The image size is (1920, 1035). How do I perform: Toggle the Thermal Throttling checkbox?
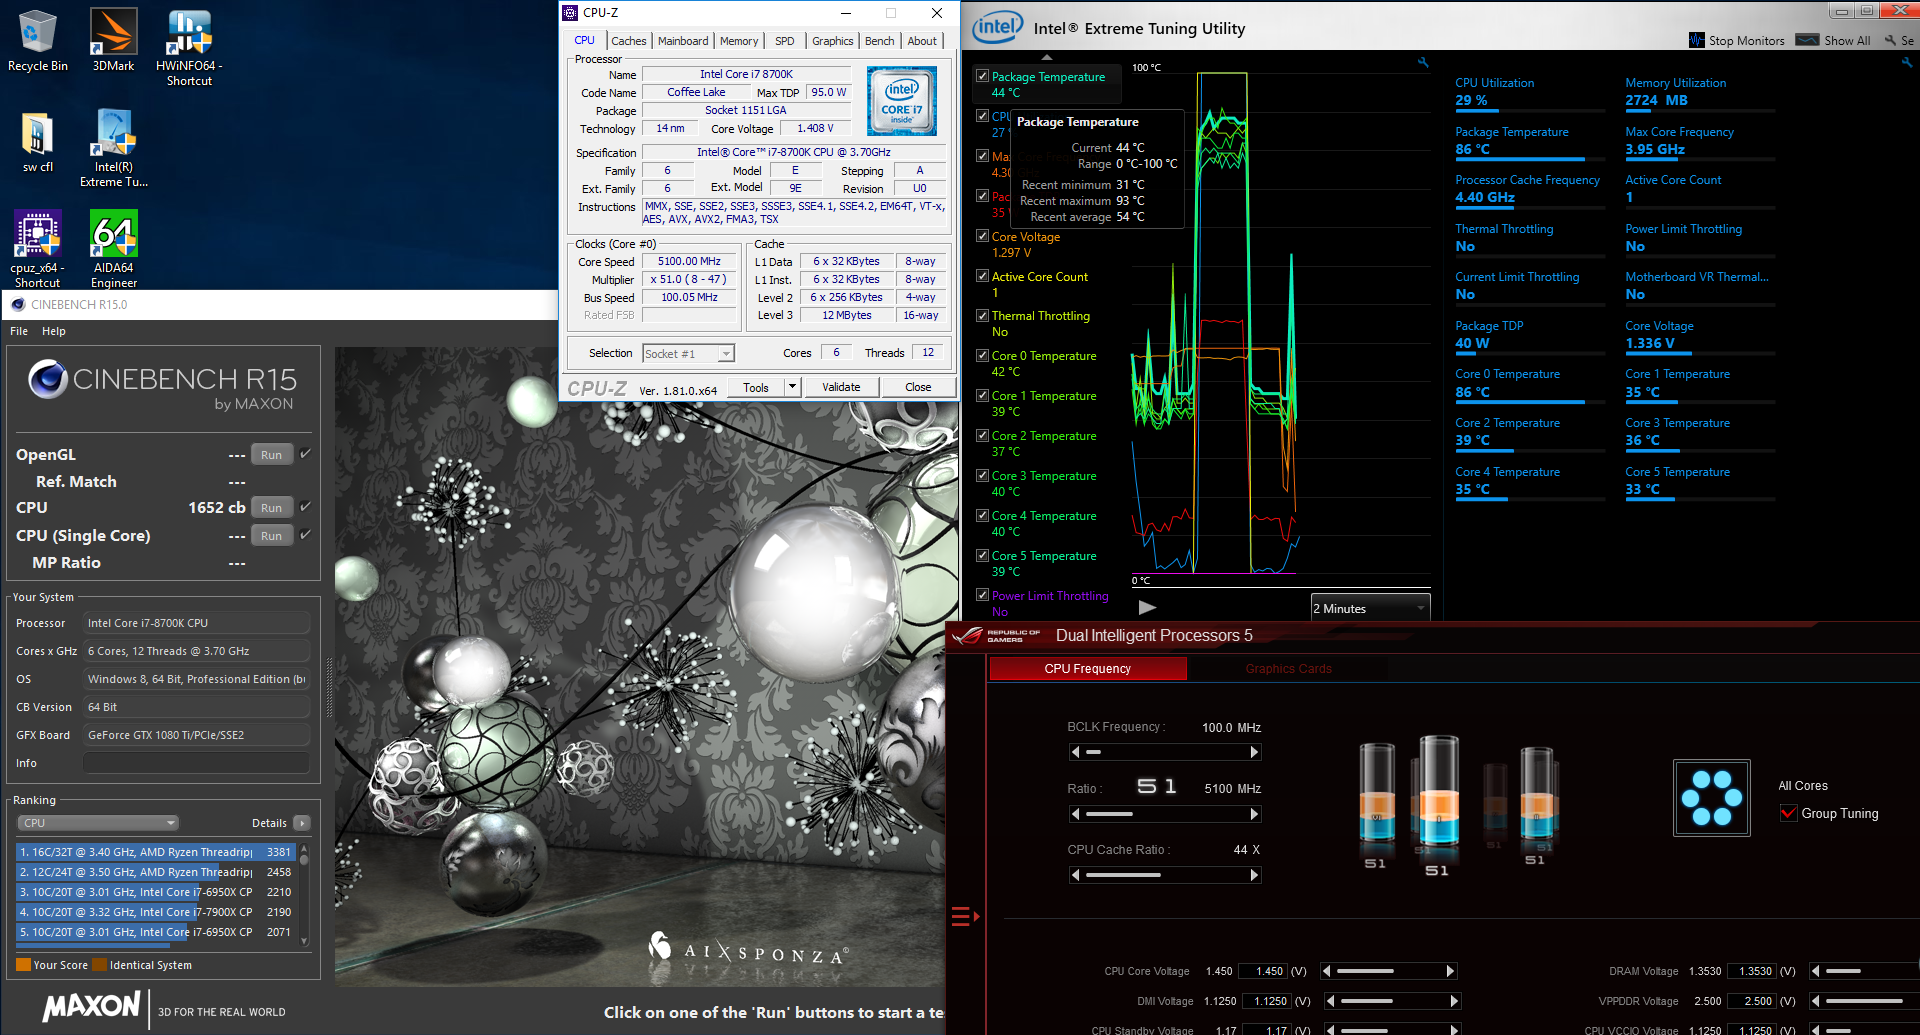[x=982, y=315]
